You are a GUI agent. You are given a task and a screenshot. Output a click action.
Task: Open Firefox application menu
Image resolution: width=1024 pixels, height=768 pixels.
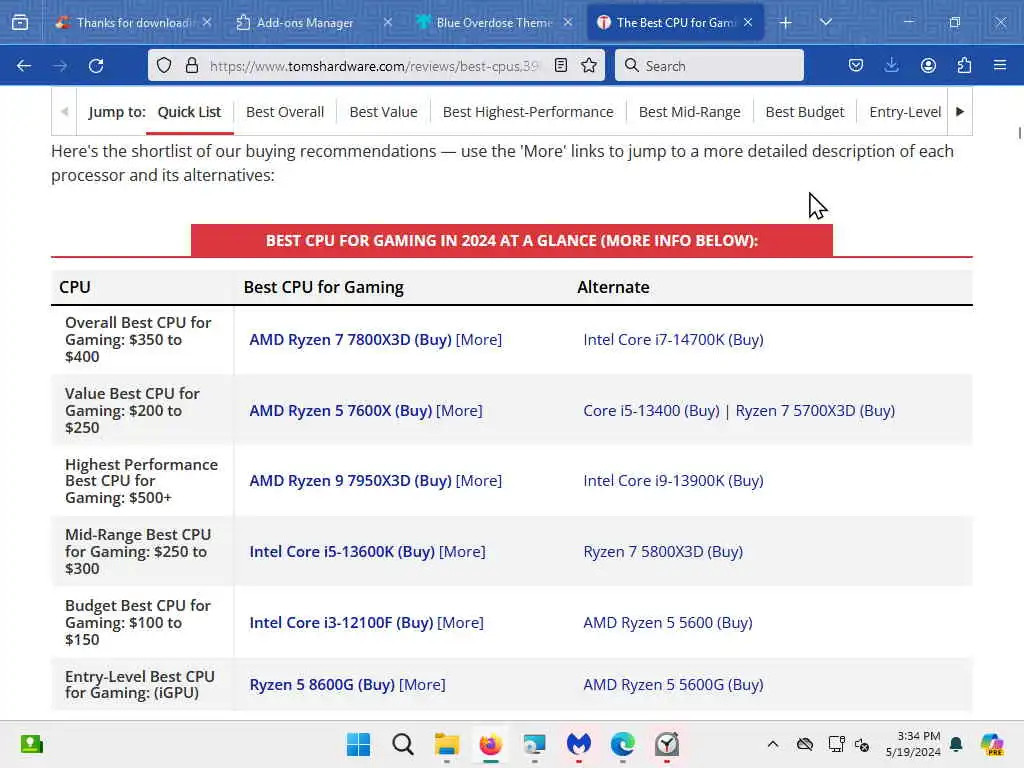1000,65
